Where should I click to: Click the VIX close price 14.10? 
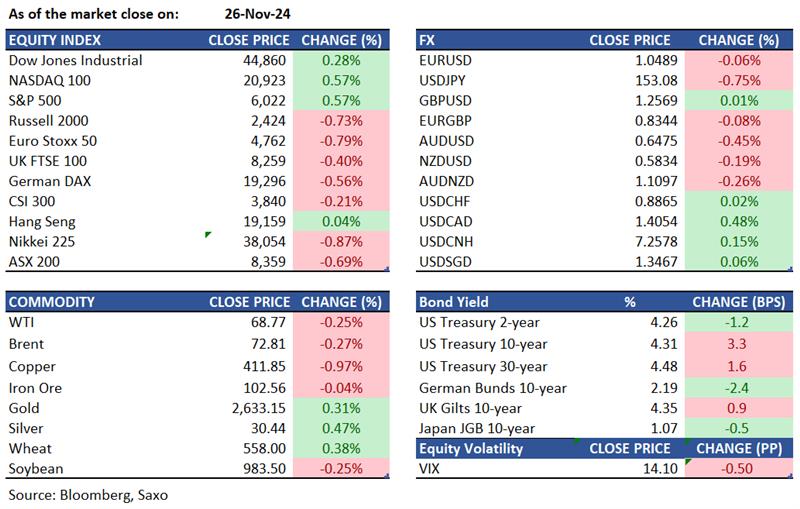[x=654, y=469]
